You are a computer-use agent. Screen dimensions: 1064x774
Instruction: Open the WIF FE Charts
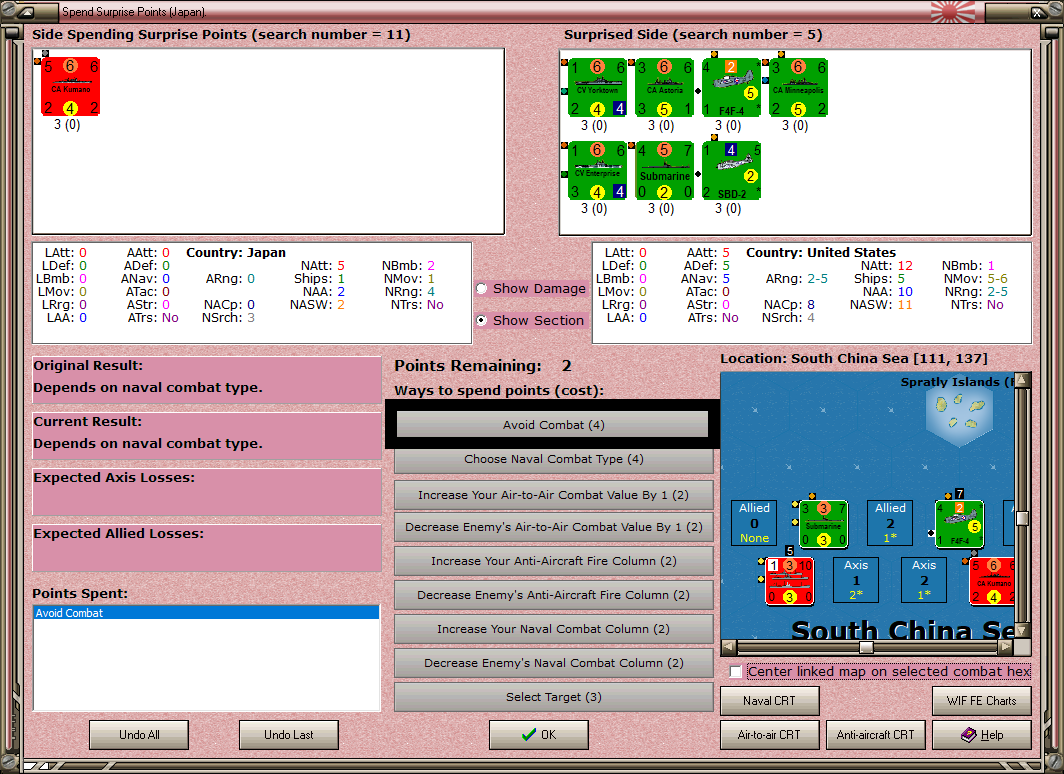982,701
